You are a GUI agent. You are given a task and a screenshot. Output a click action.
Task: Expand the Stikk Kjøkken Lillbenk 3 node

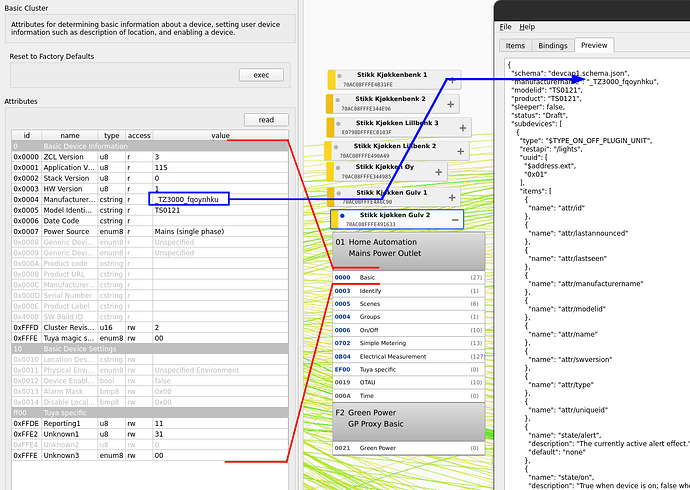click(463, 128)
